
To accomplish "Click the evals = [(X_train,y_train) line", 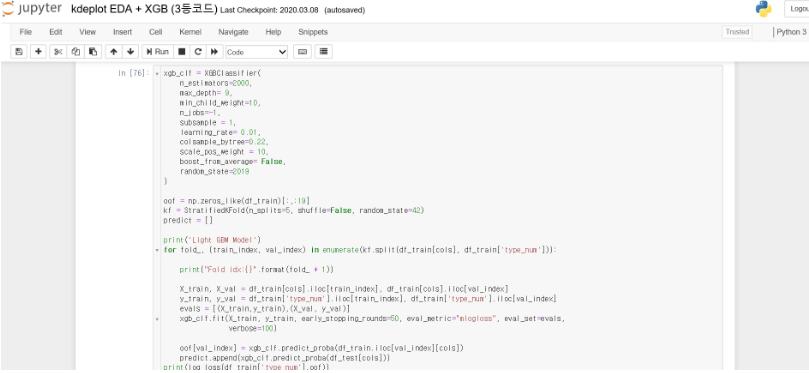I will click(265, 309).
